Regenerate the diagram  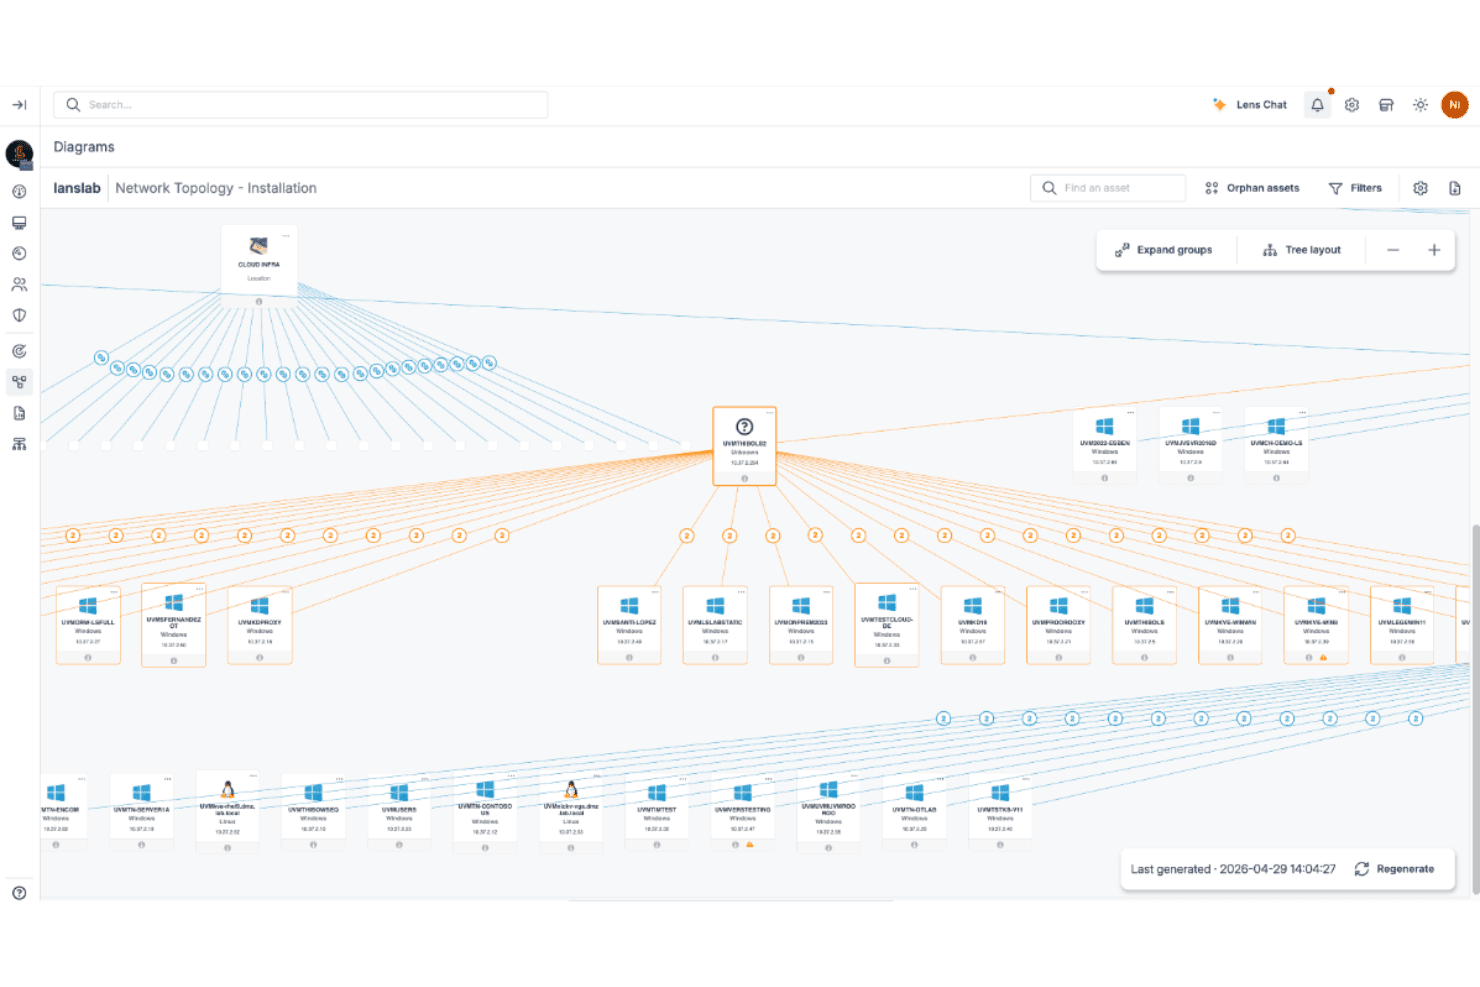1395,869
